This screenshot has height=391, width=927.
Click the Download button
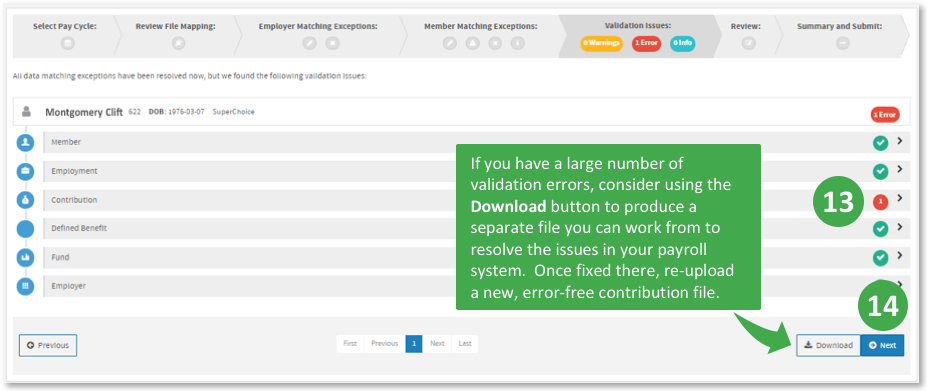pos(828,345)
